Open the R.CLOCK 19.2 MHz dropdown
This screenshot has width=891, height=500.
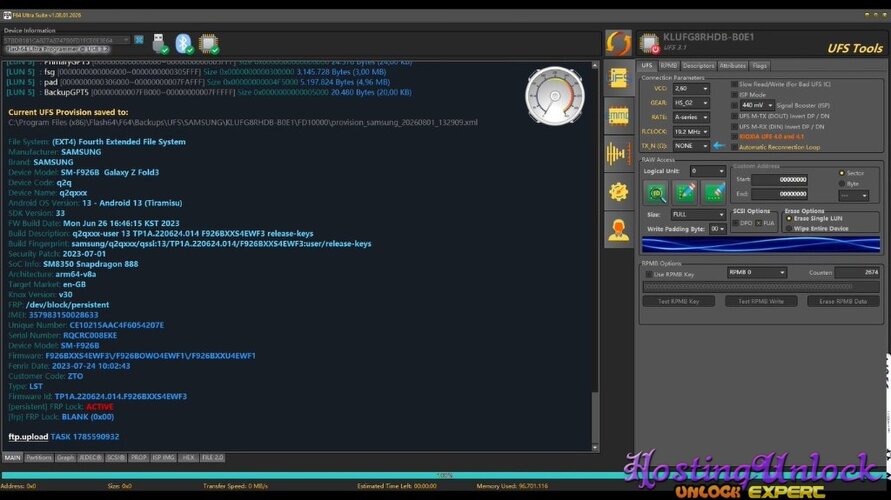[690, 132]
